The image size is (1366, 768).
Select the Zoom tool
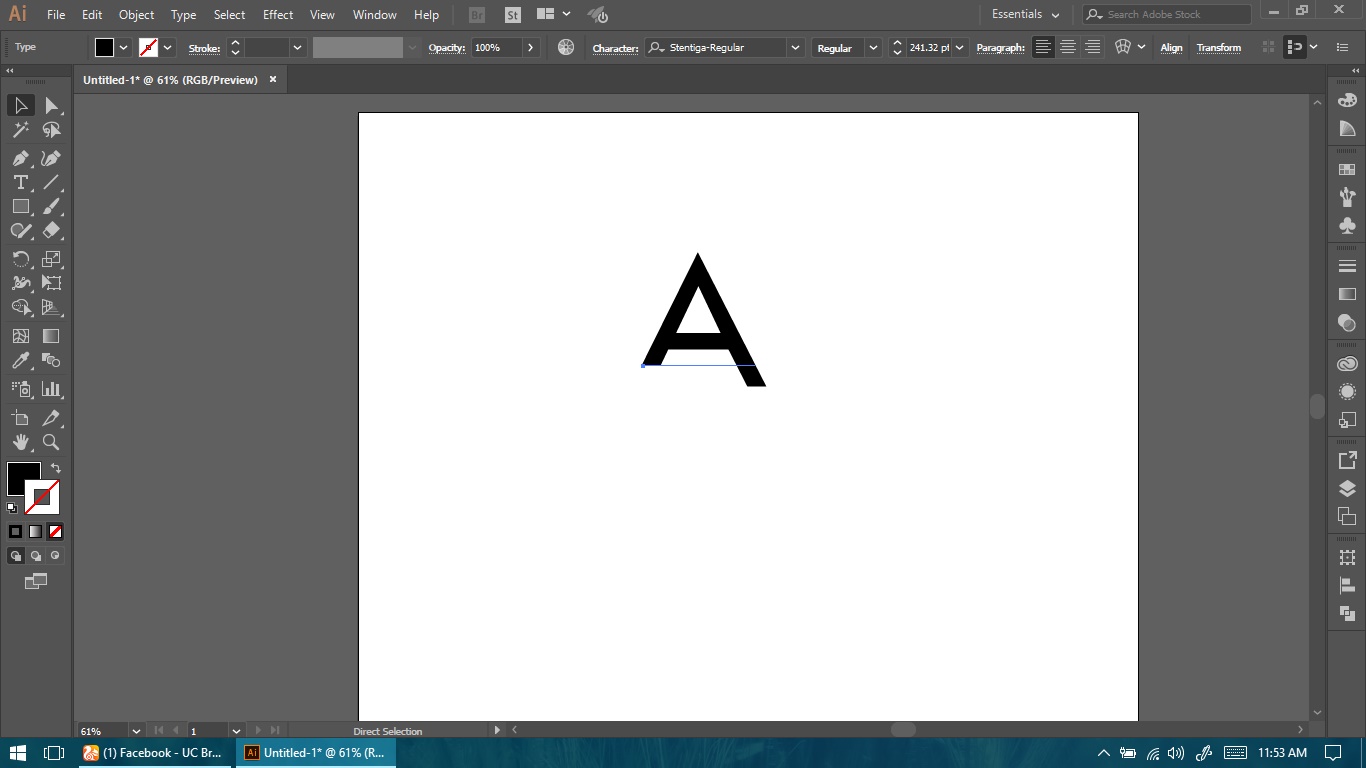[x=51, y=442]
